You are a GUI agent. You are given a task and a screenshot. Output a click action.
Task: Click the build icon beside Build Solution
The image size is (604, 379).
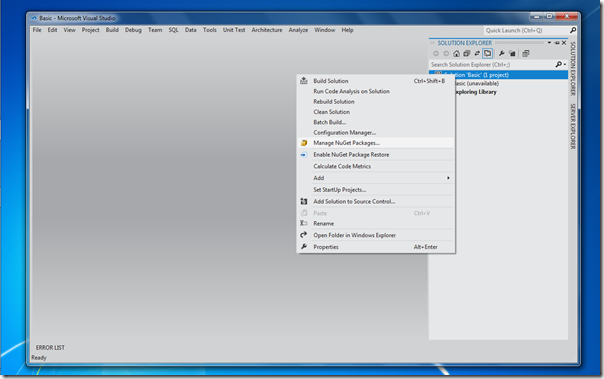click(x=304, y=80)
